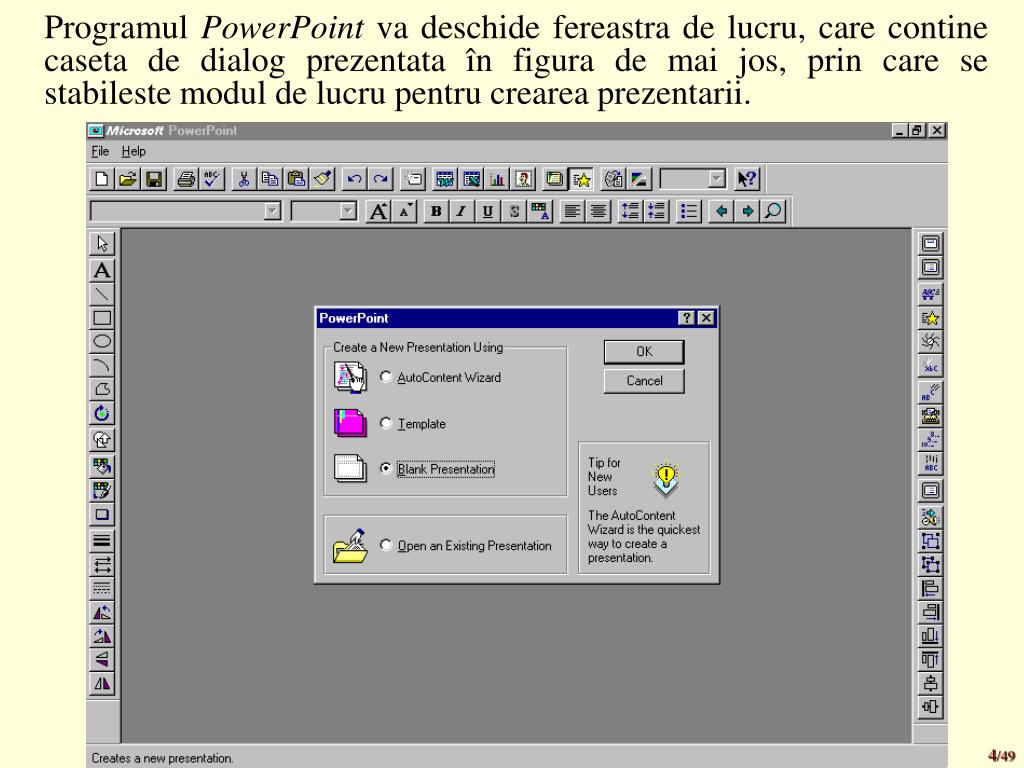Screen dimensions: 1024x768
Task: Click the Redo arrow icon
Action: pos(380,179)
